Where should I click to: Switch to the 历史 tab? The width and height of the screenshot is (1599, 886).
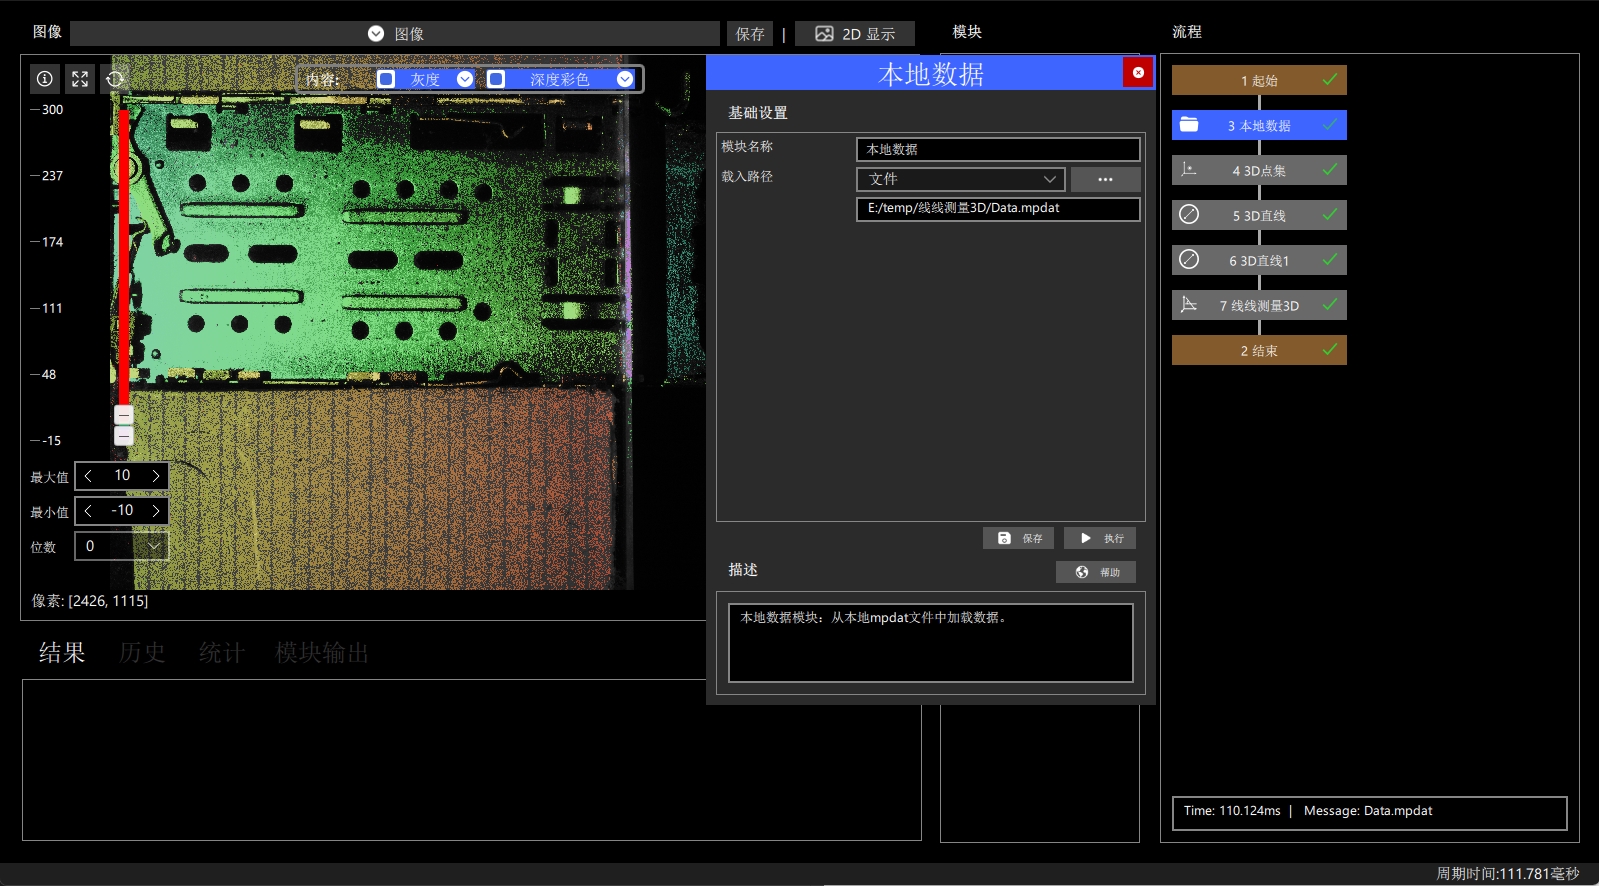(x=142, y=653)
